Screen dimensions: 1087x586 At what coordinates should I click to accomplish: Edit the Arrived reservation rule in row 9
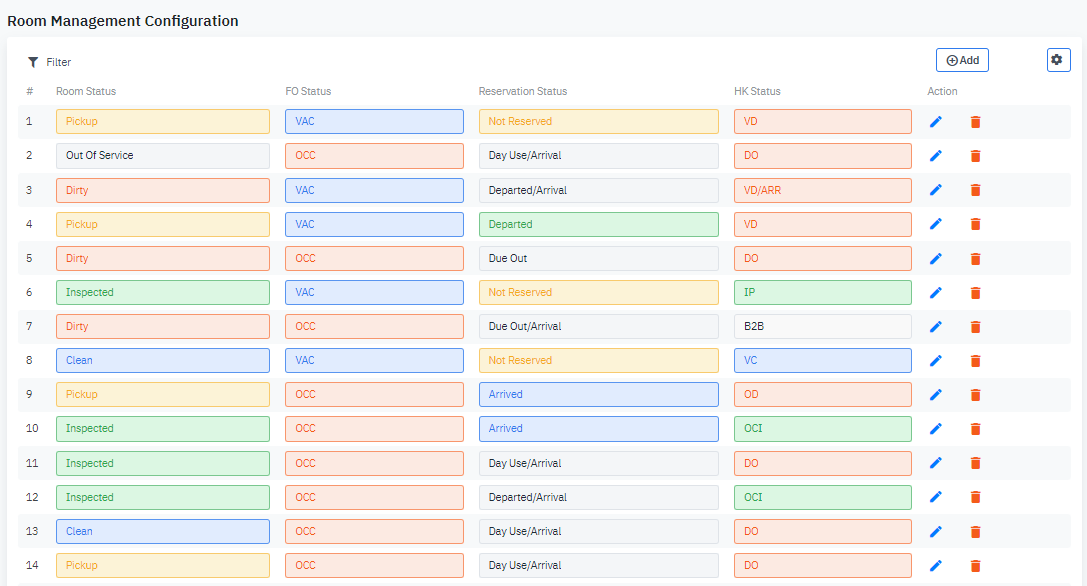[x=936, y=394]
